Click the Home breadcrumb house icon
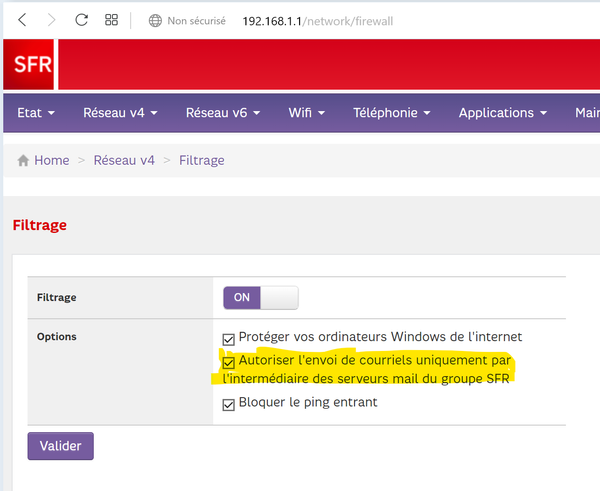Screen dimensions: 600x491 pos(23,161)
